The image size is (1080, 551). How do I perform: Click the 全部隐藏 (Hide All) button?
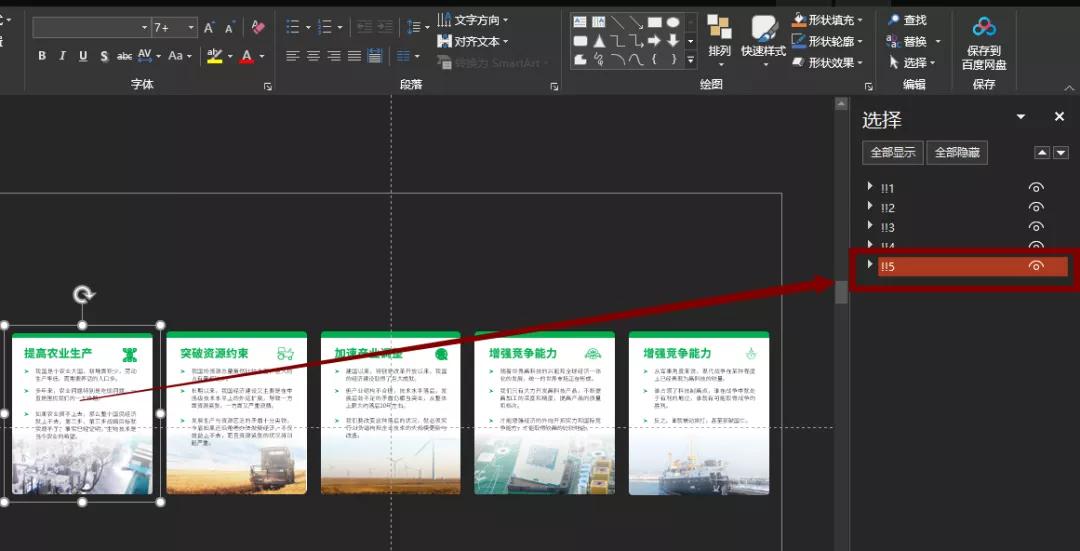pos(957,153)
